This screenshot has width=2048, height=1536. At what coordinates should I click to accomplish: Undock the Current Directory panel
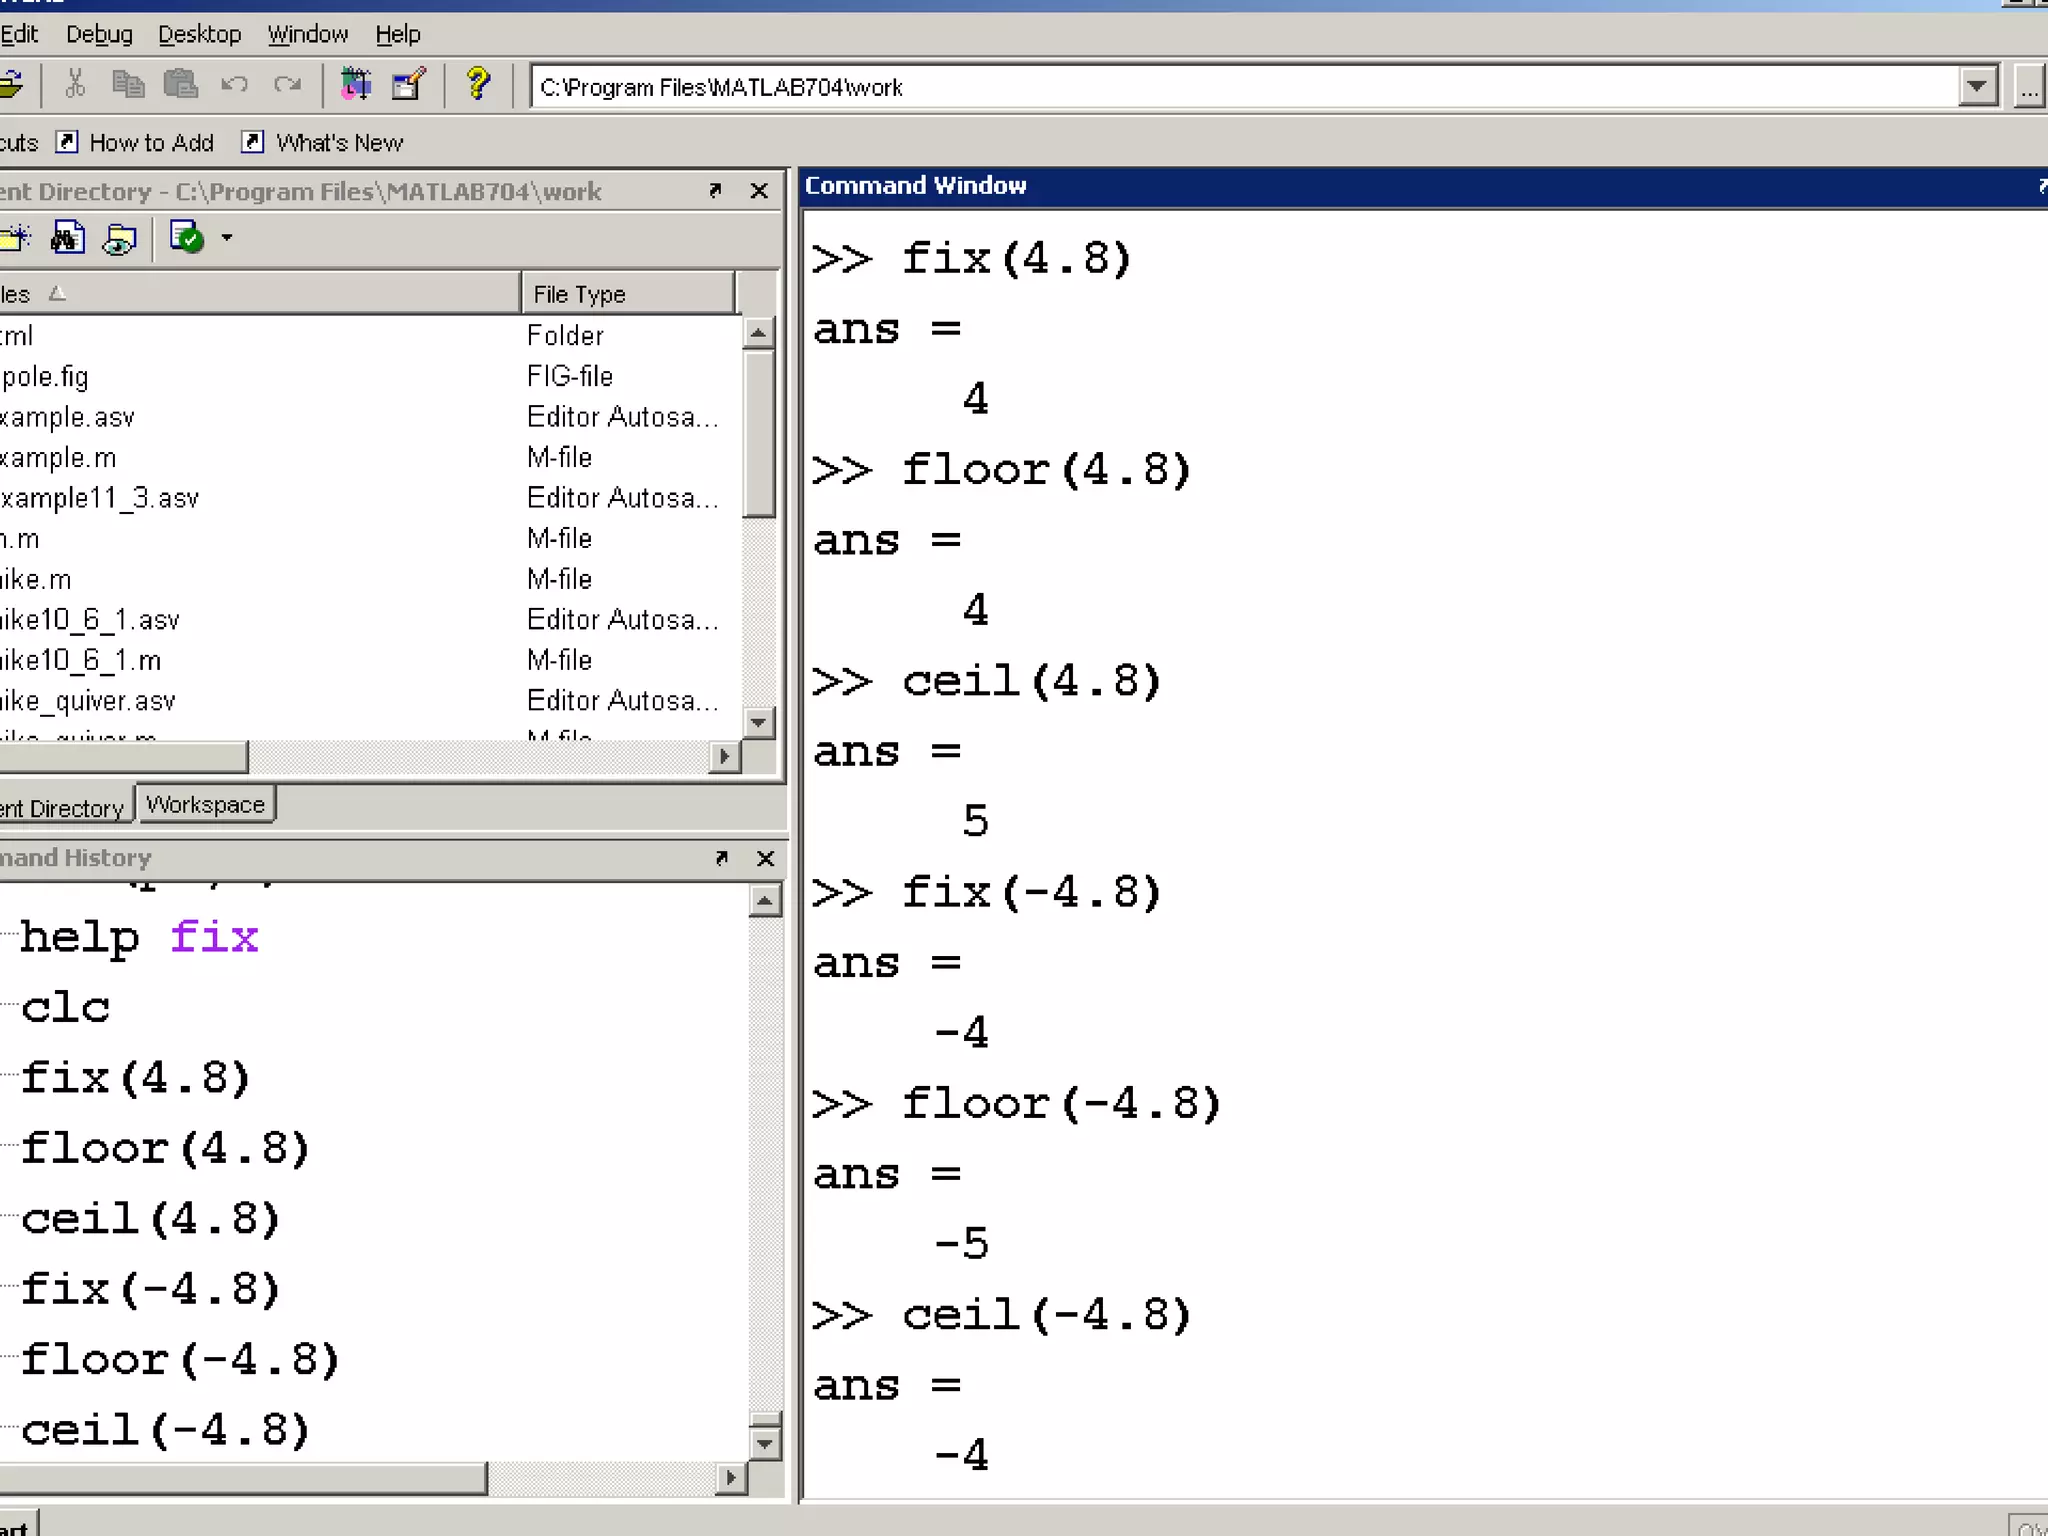coord(715,190)
